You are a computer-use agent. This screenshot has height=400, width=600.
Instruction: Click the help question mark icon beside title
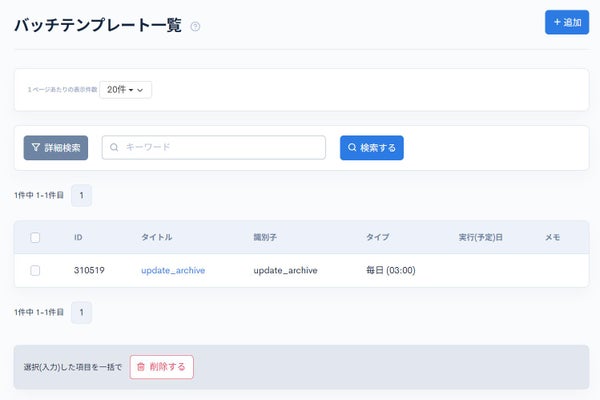tap(195, 26)
